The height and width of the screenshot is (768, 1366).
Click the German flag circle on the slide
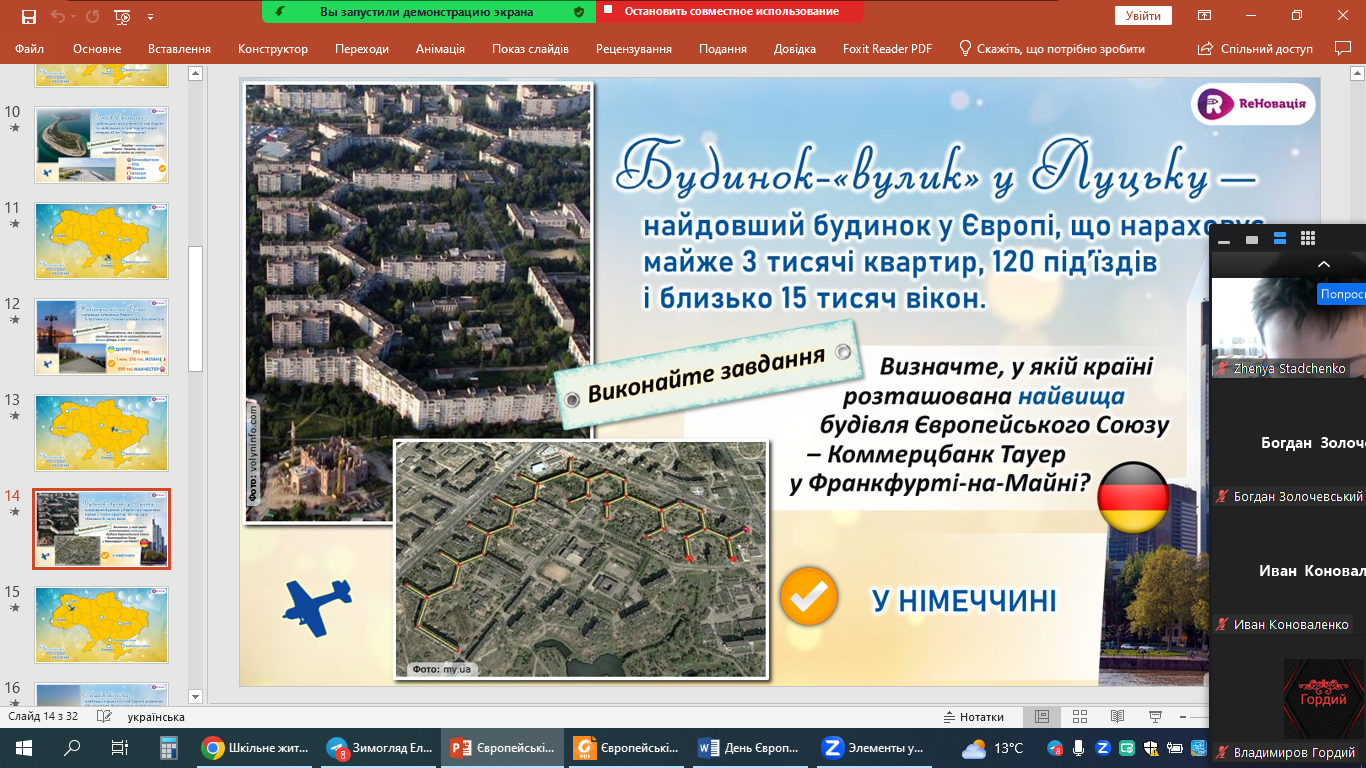coord(1133,497)
